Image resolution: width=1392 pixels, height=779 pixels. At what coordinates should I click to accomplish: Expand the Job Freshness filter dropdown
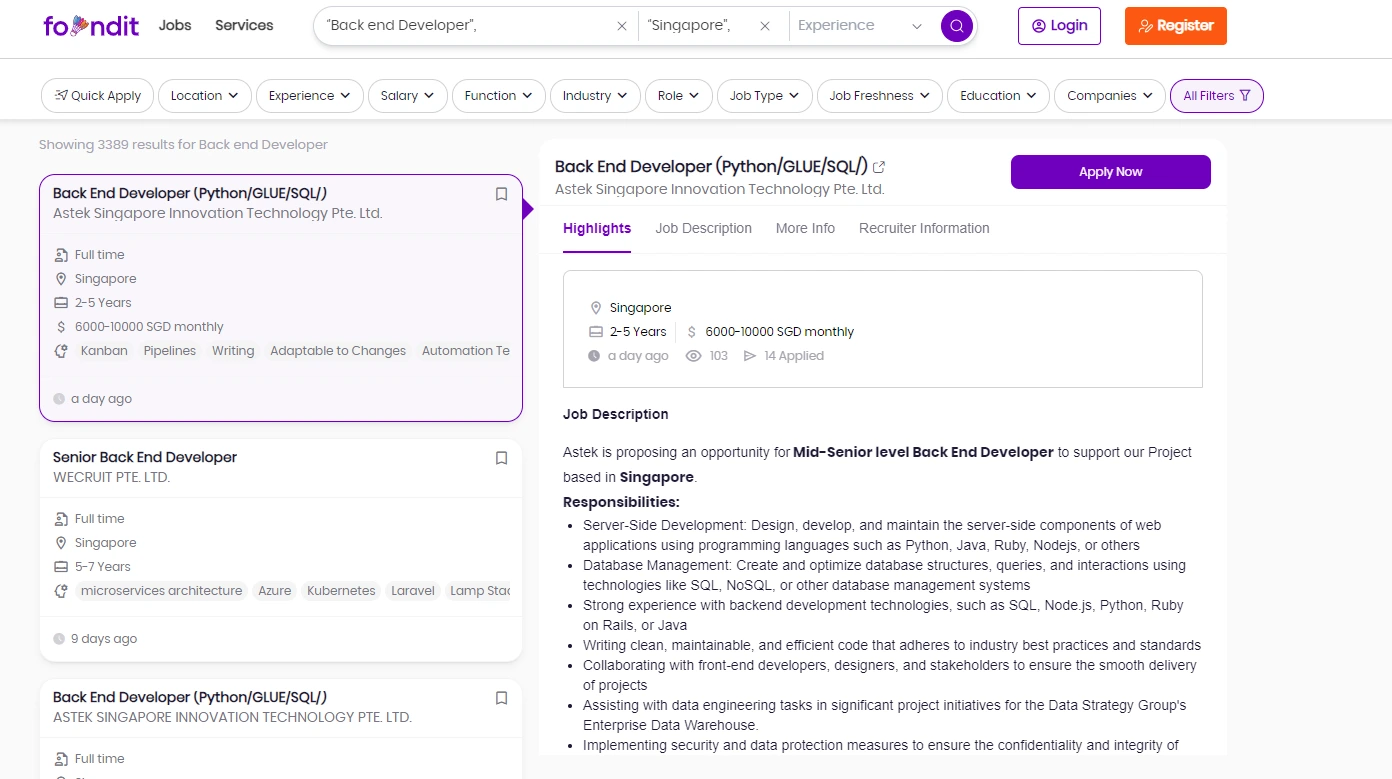tap(880, 96)
